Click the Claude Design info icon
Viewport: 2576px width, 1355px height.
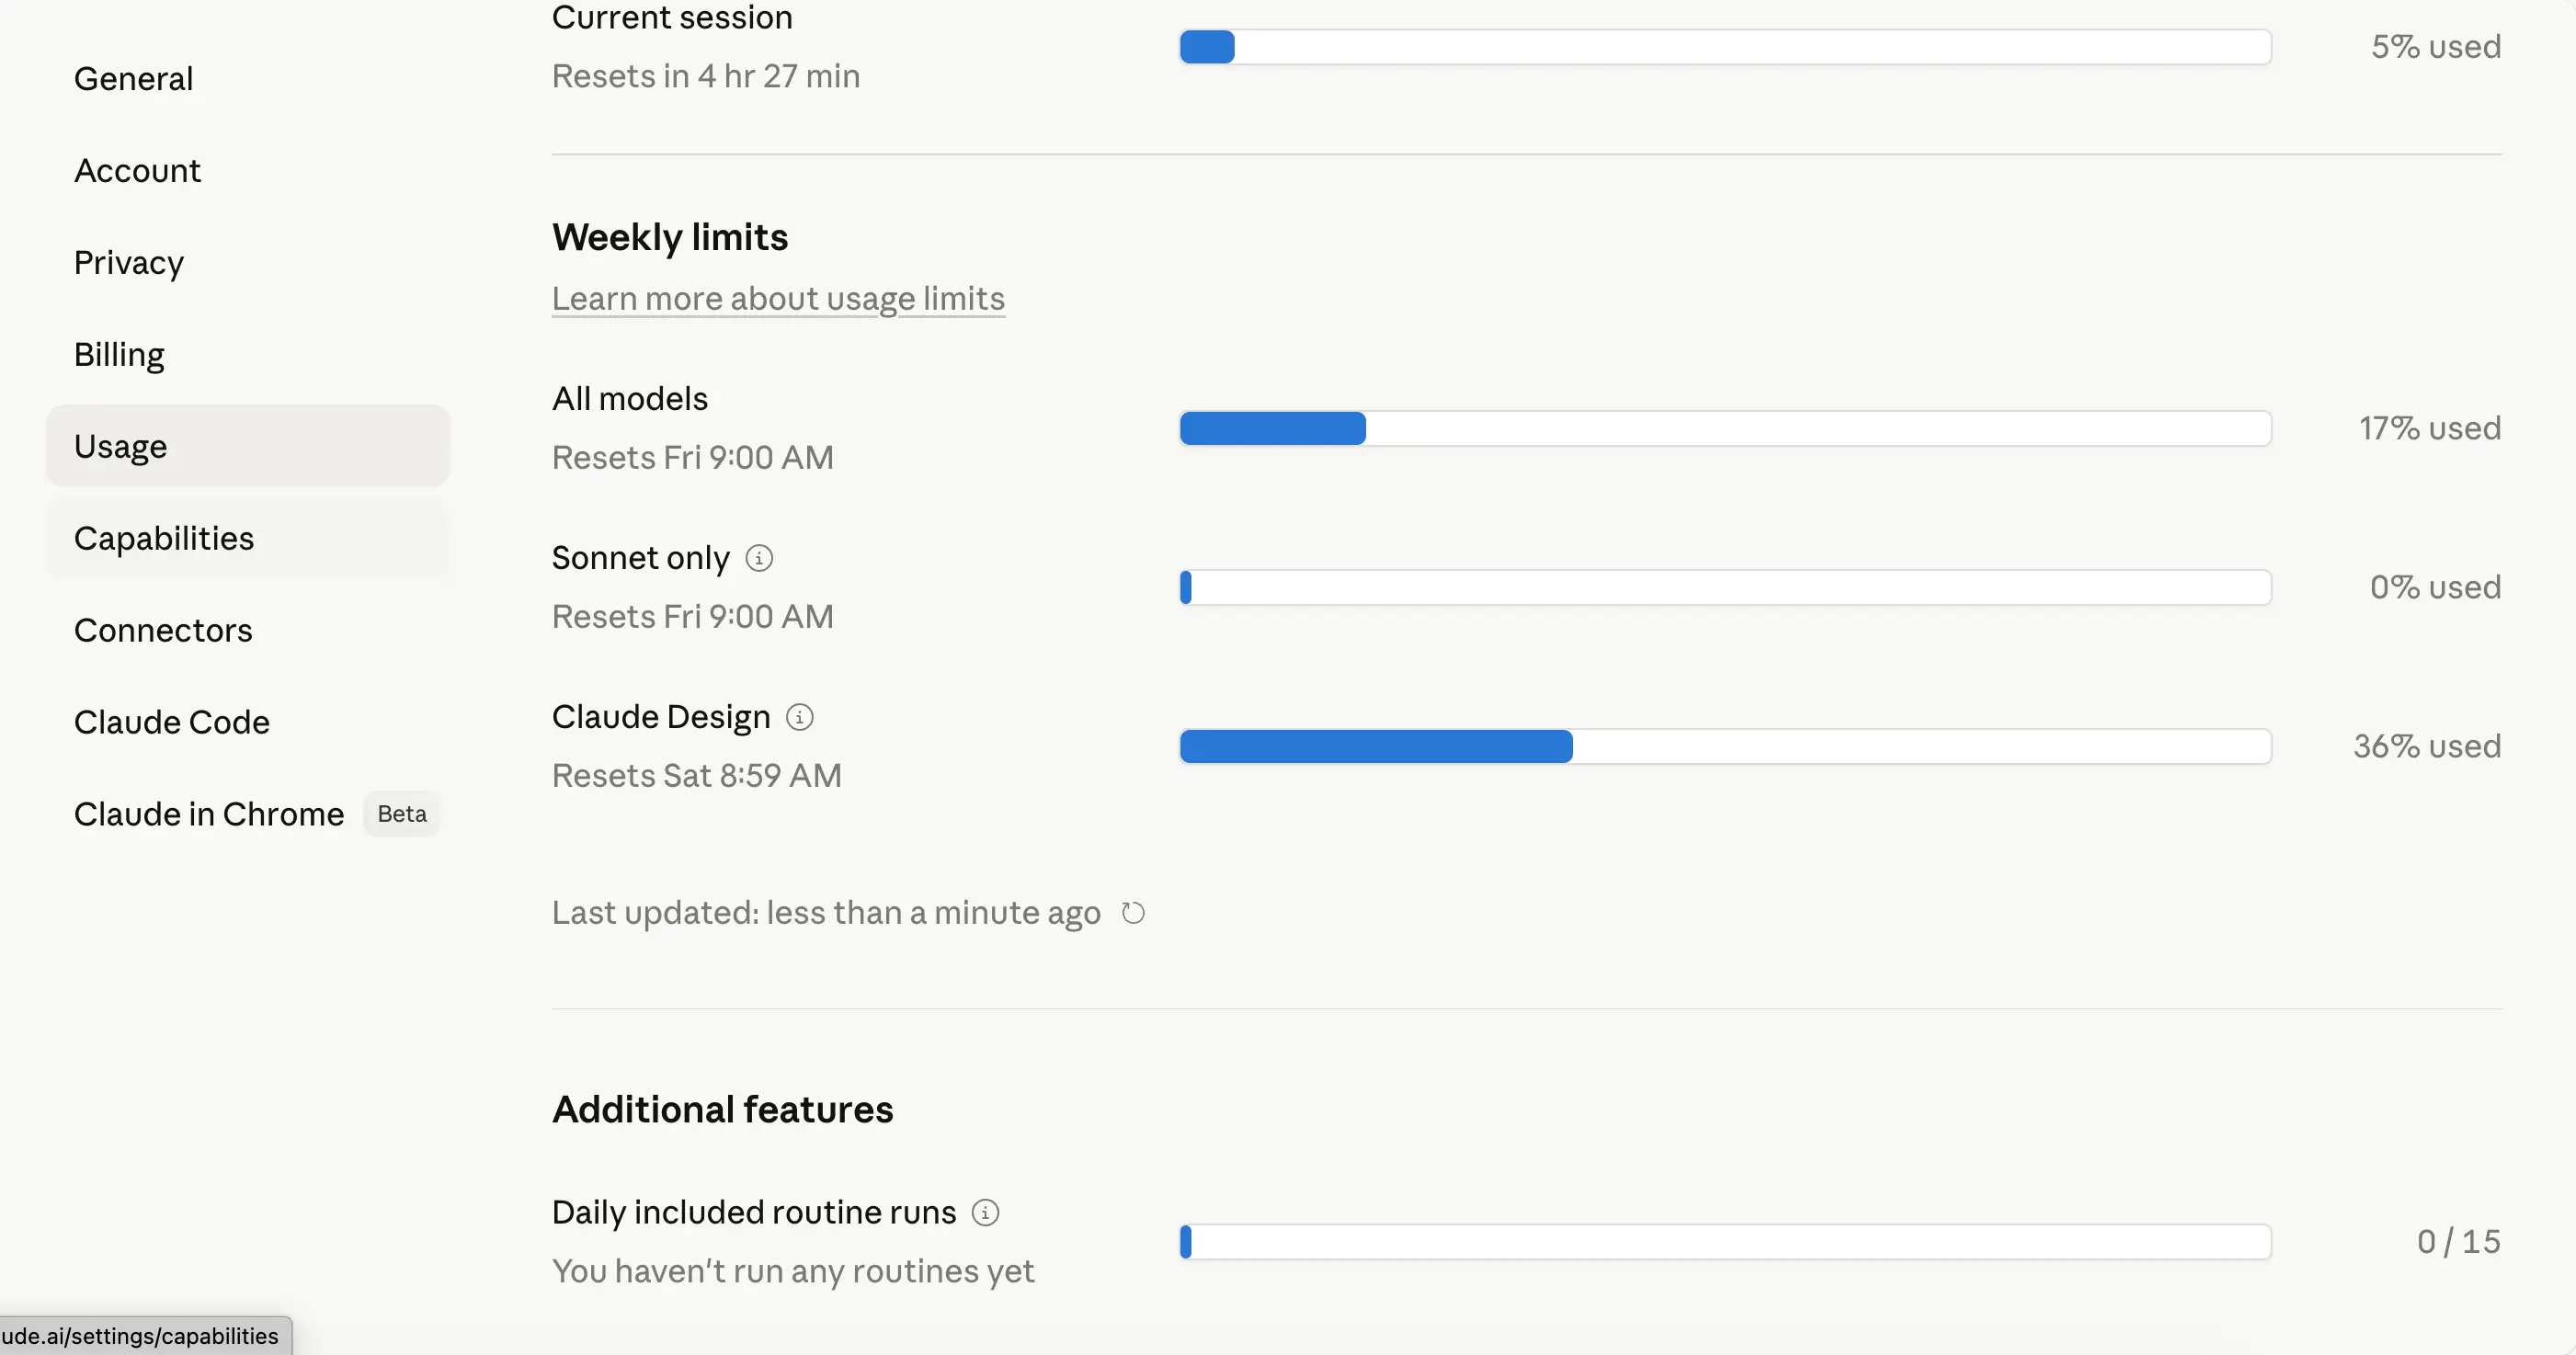799,717
